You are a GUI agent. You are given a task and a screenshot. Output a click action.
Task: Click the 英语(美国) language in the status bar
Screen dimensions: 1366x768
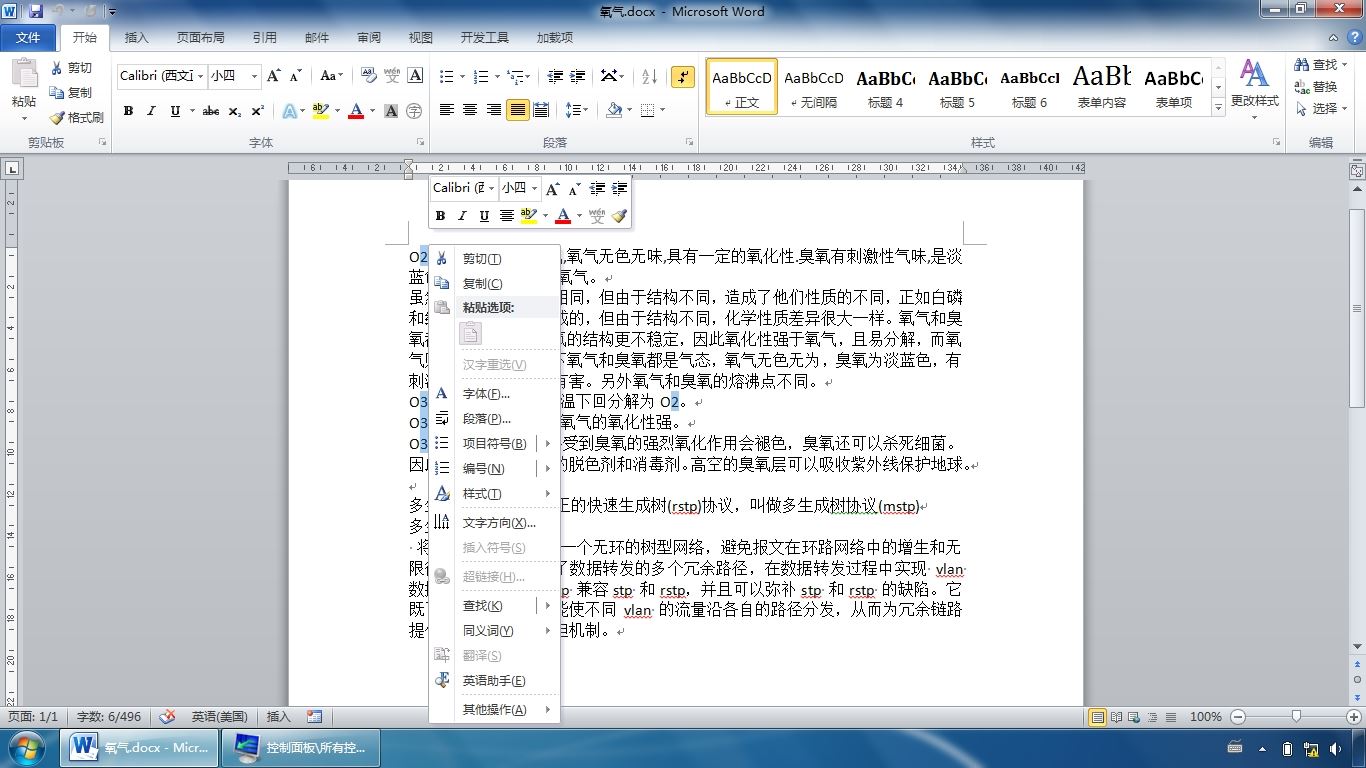pos(220,716)
